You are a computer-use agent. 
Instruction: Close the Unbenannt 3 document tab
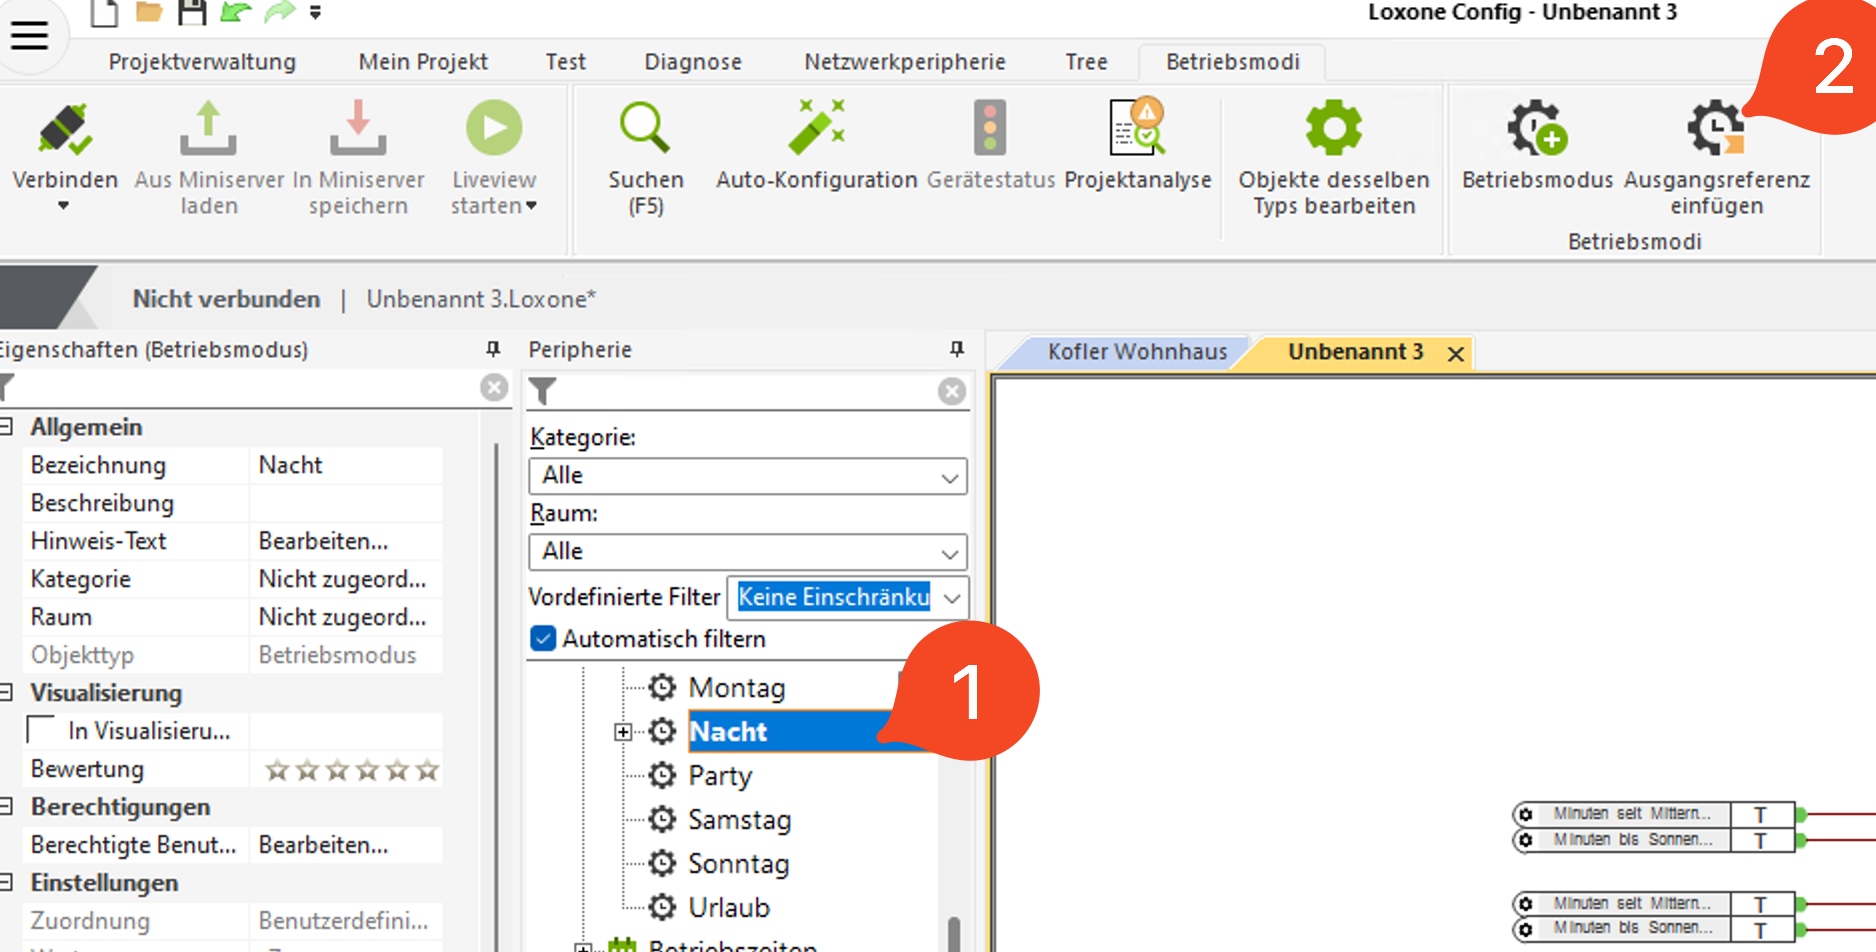(x=1456, y=354)
